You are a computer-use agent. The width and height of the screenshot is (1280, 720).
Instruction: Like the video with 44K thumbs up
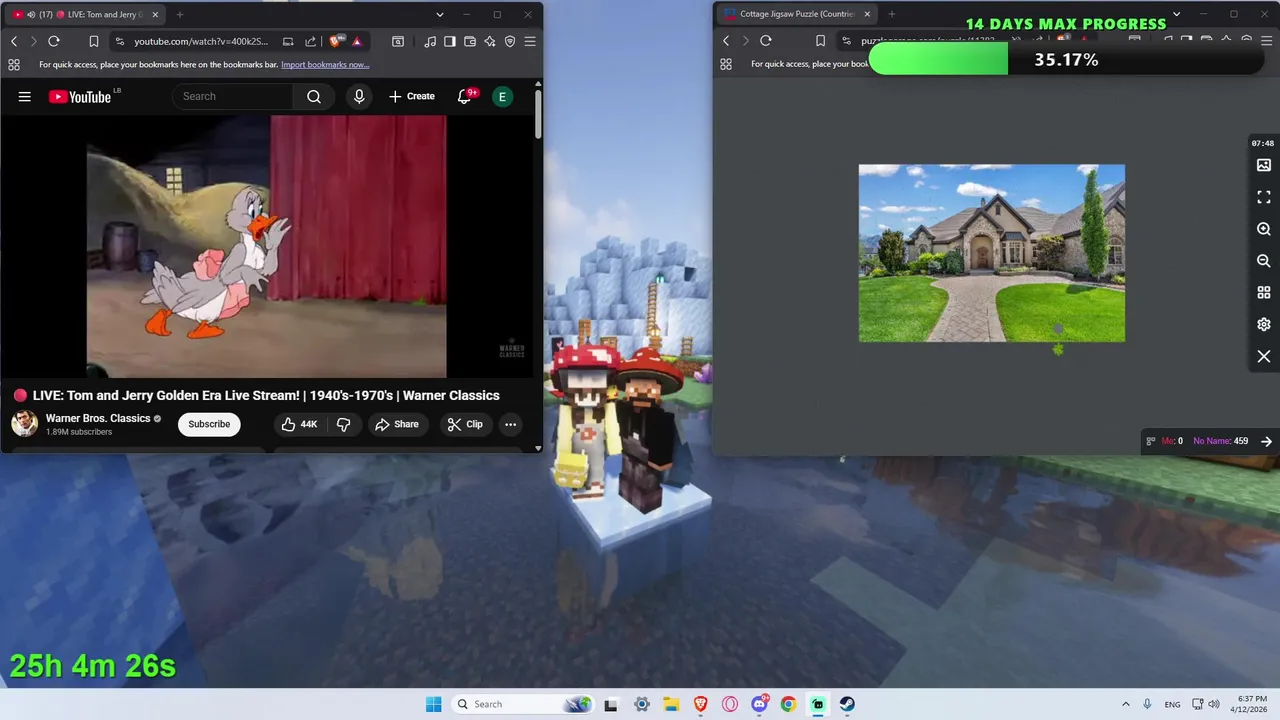[299, 424]
